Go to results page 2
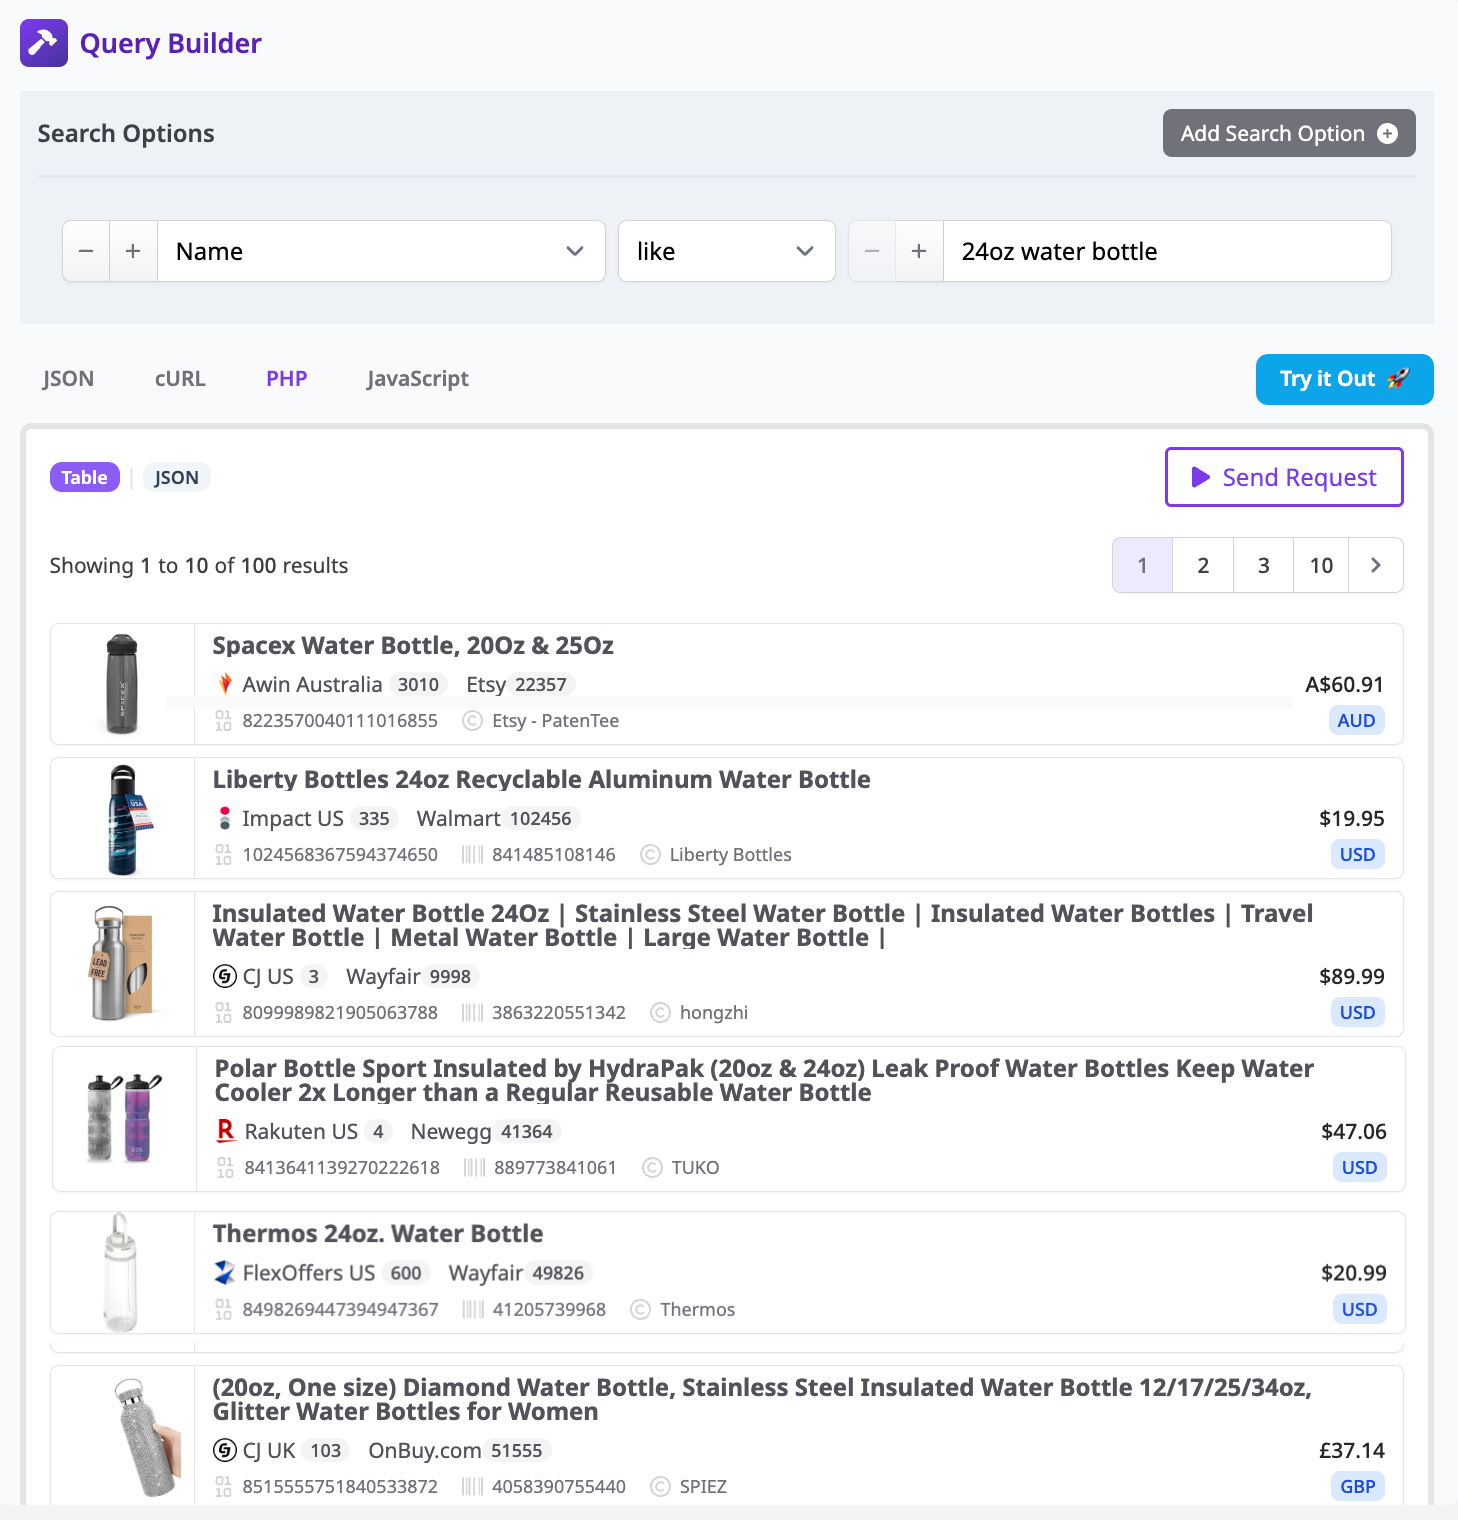1458x1520 pixels. (1203, 565)
